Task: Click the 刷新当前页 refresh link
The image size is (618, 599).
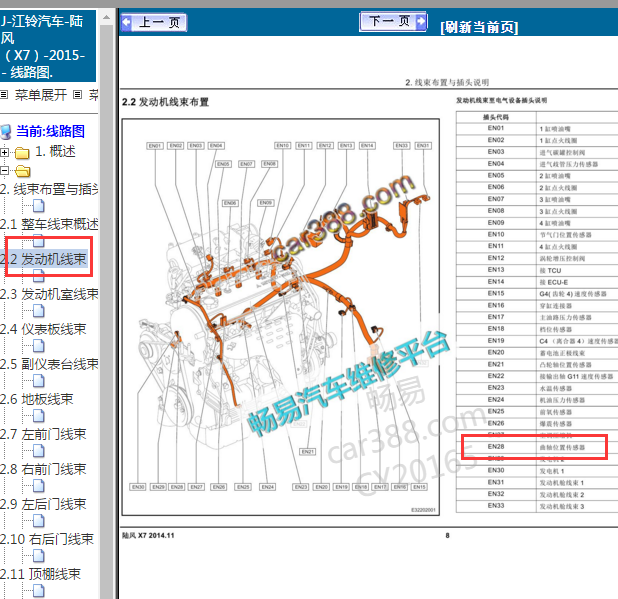Action: click(478, 27)
